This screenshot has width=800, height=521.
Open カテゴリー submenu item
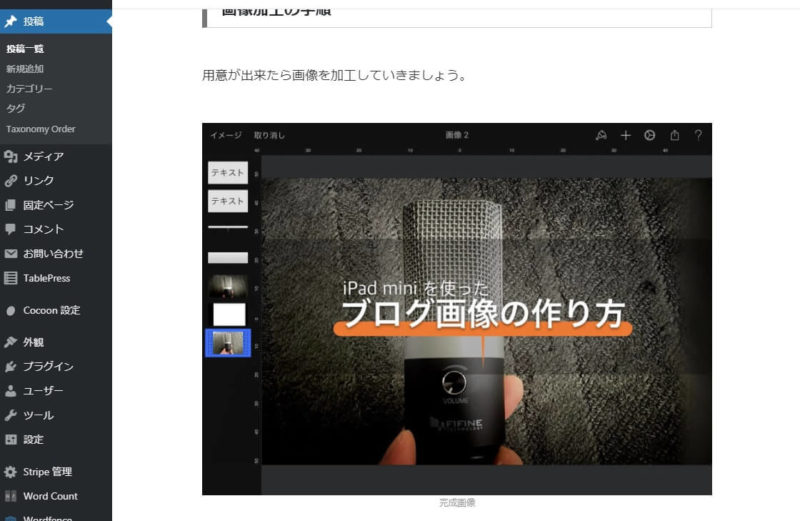click(x=29, y=89)
